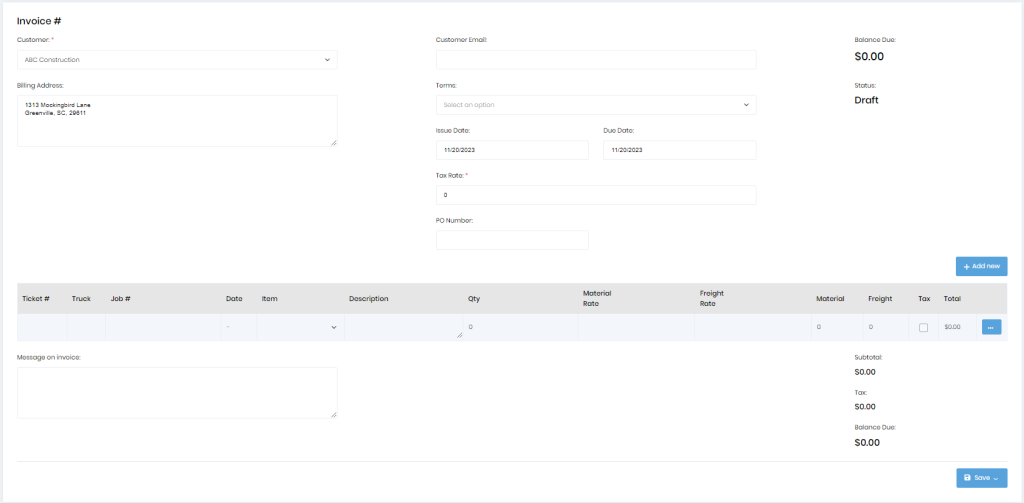Click the Freight Rate cell in row
This screenshot has height=503, width=1024.
[x=752, y=327]
